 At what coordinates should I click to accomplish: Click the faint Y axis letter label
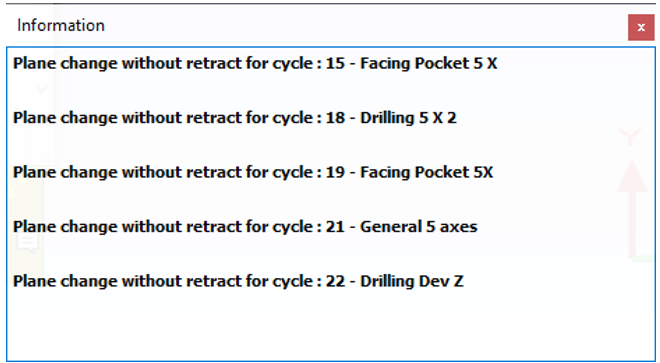pyautogui.click(x=630, y=137)
